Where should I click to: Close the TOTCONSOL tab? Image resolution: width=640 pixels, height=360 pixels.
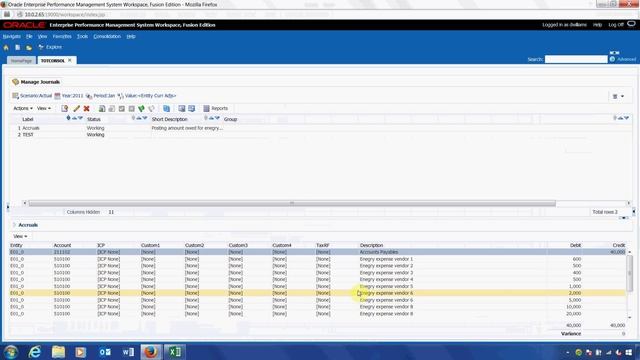(70, 60)
